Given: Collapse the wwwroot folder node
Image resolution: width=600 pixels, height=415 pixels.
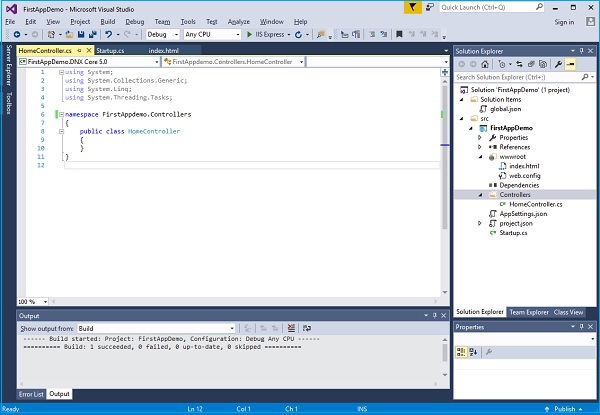Looking at the screenshot, I should point(480,156).
